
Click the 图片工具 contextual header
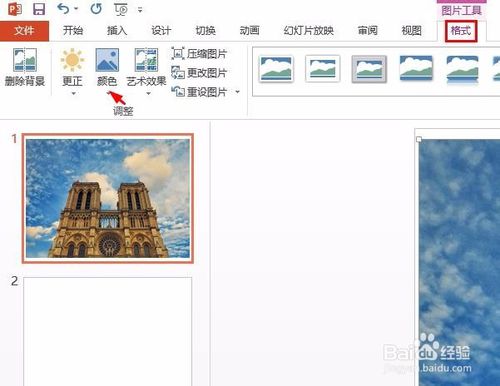coord(461,11)
